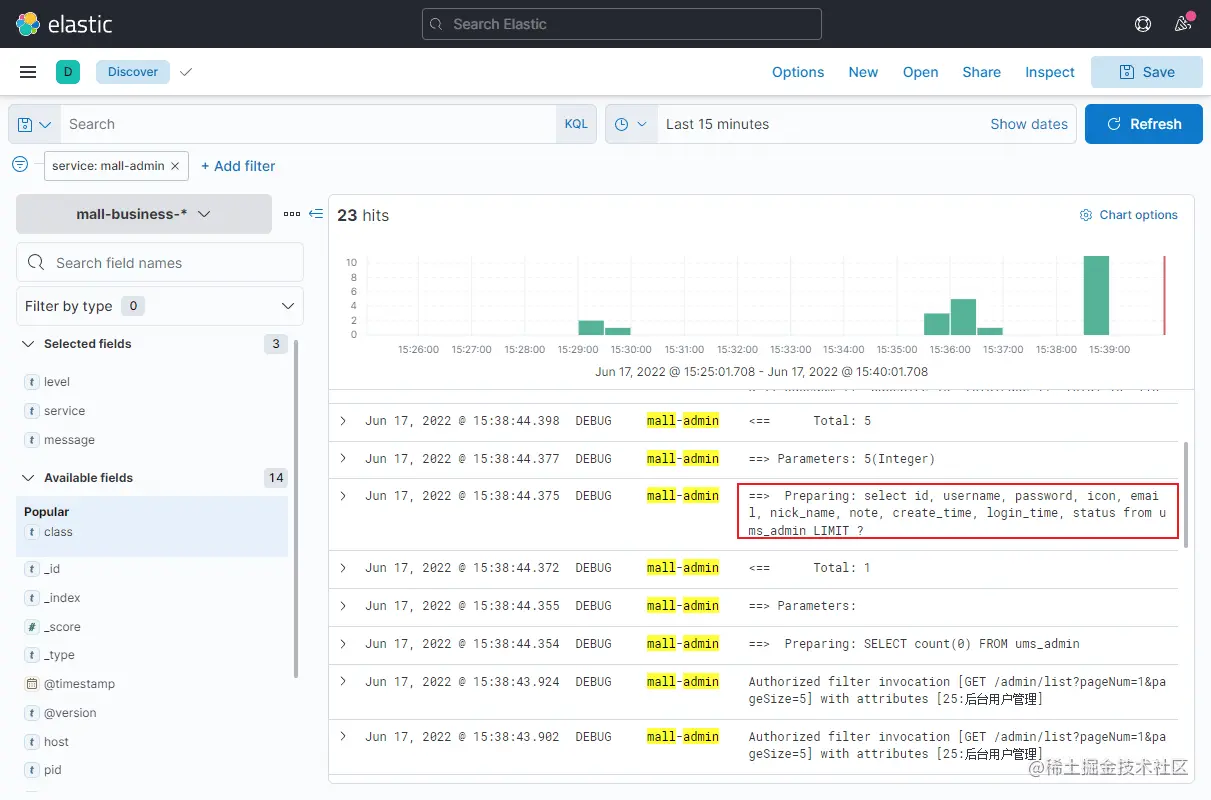Image resolution: width=1211 pixels, height=800 pixels.
Task: Expand the 15:38:44.355 log row
Action: click(x=343, y=605)
